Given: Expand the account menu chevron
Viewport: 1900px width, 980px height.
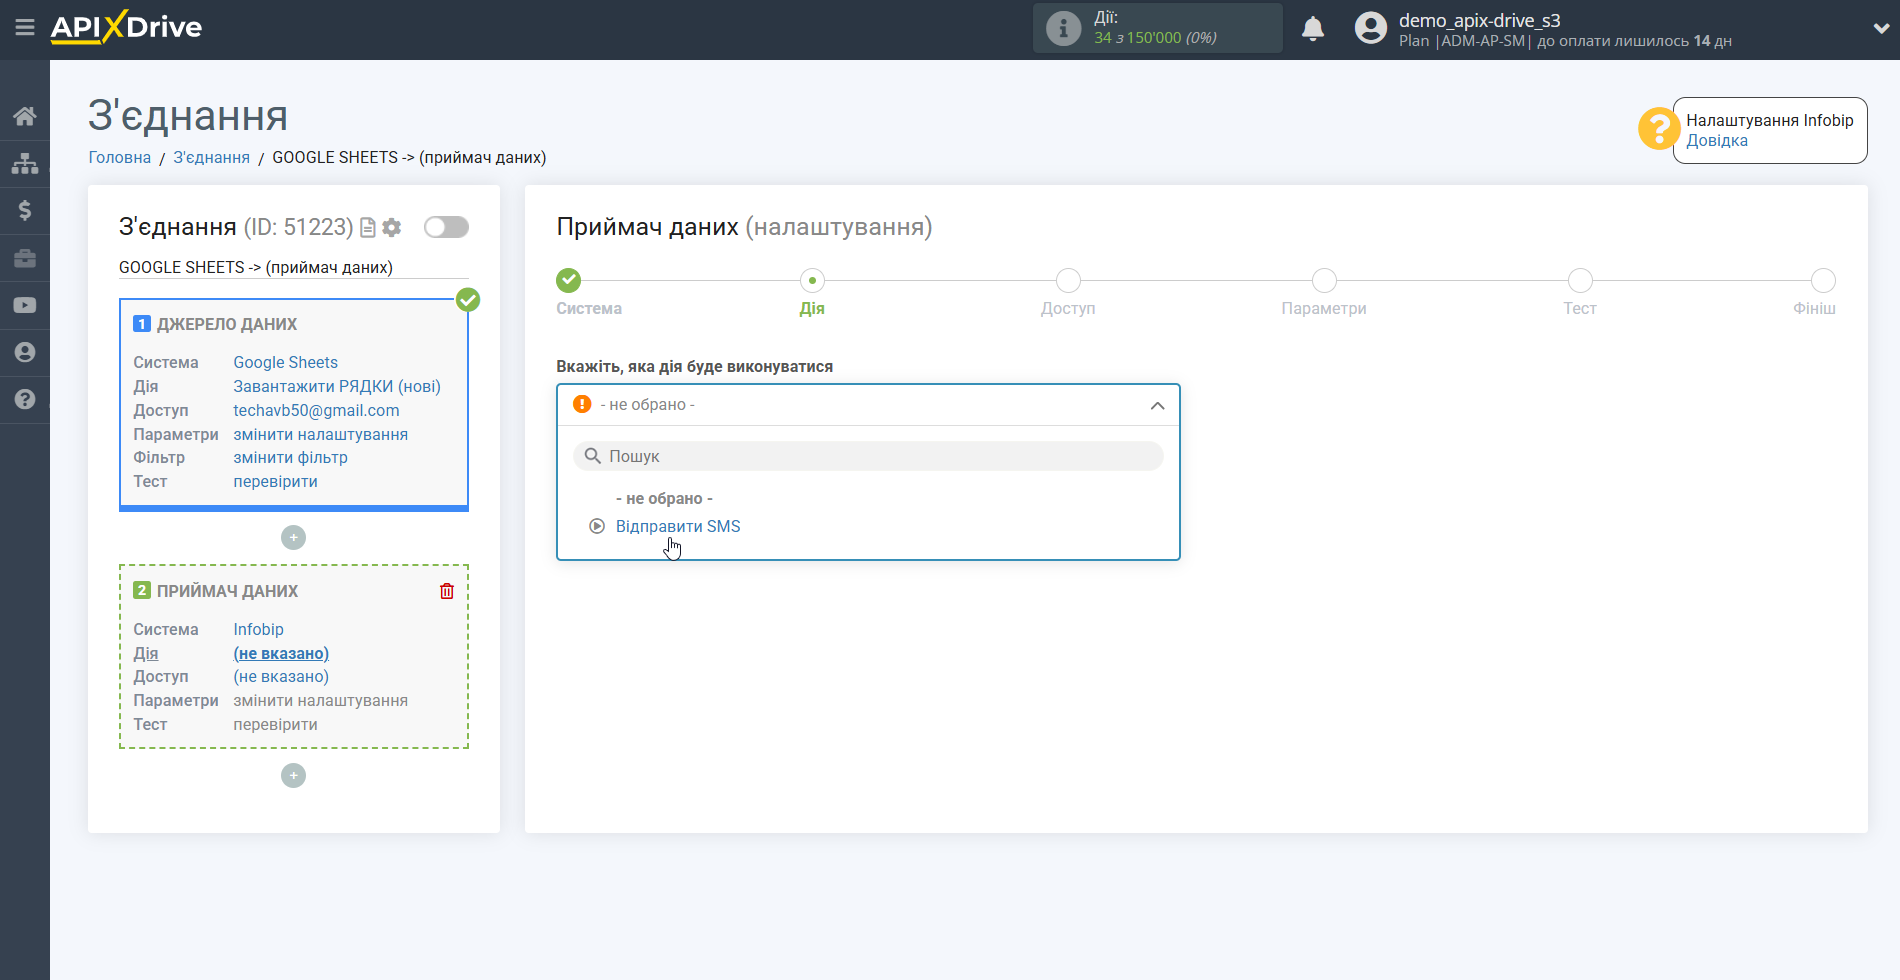Looking at the screenshot, I should 1880,29.
